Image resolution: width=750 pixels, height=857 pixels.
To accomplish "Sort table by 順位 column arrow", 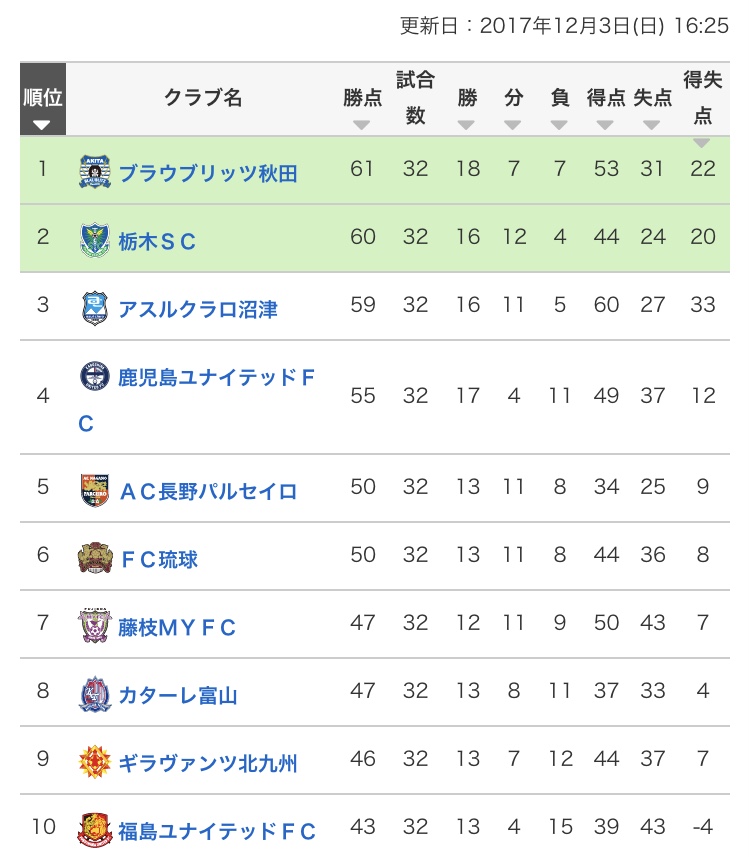I will tap(41, 125).
